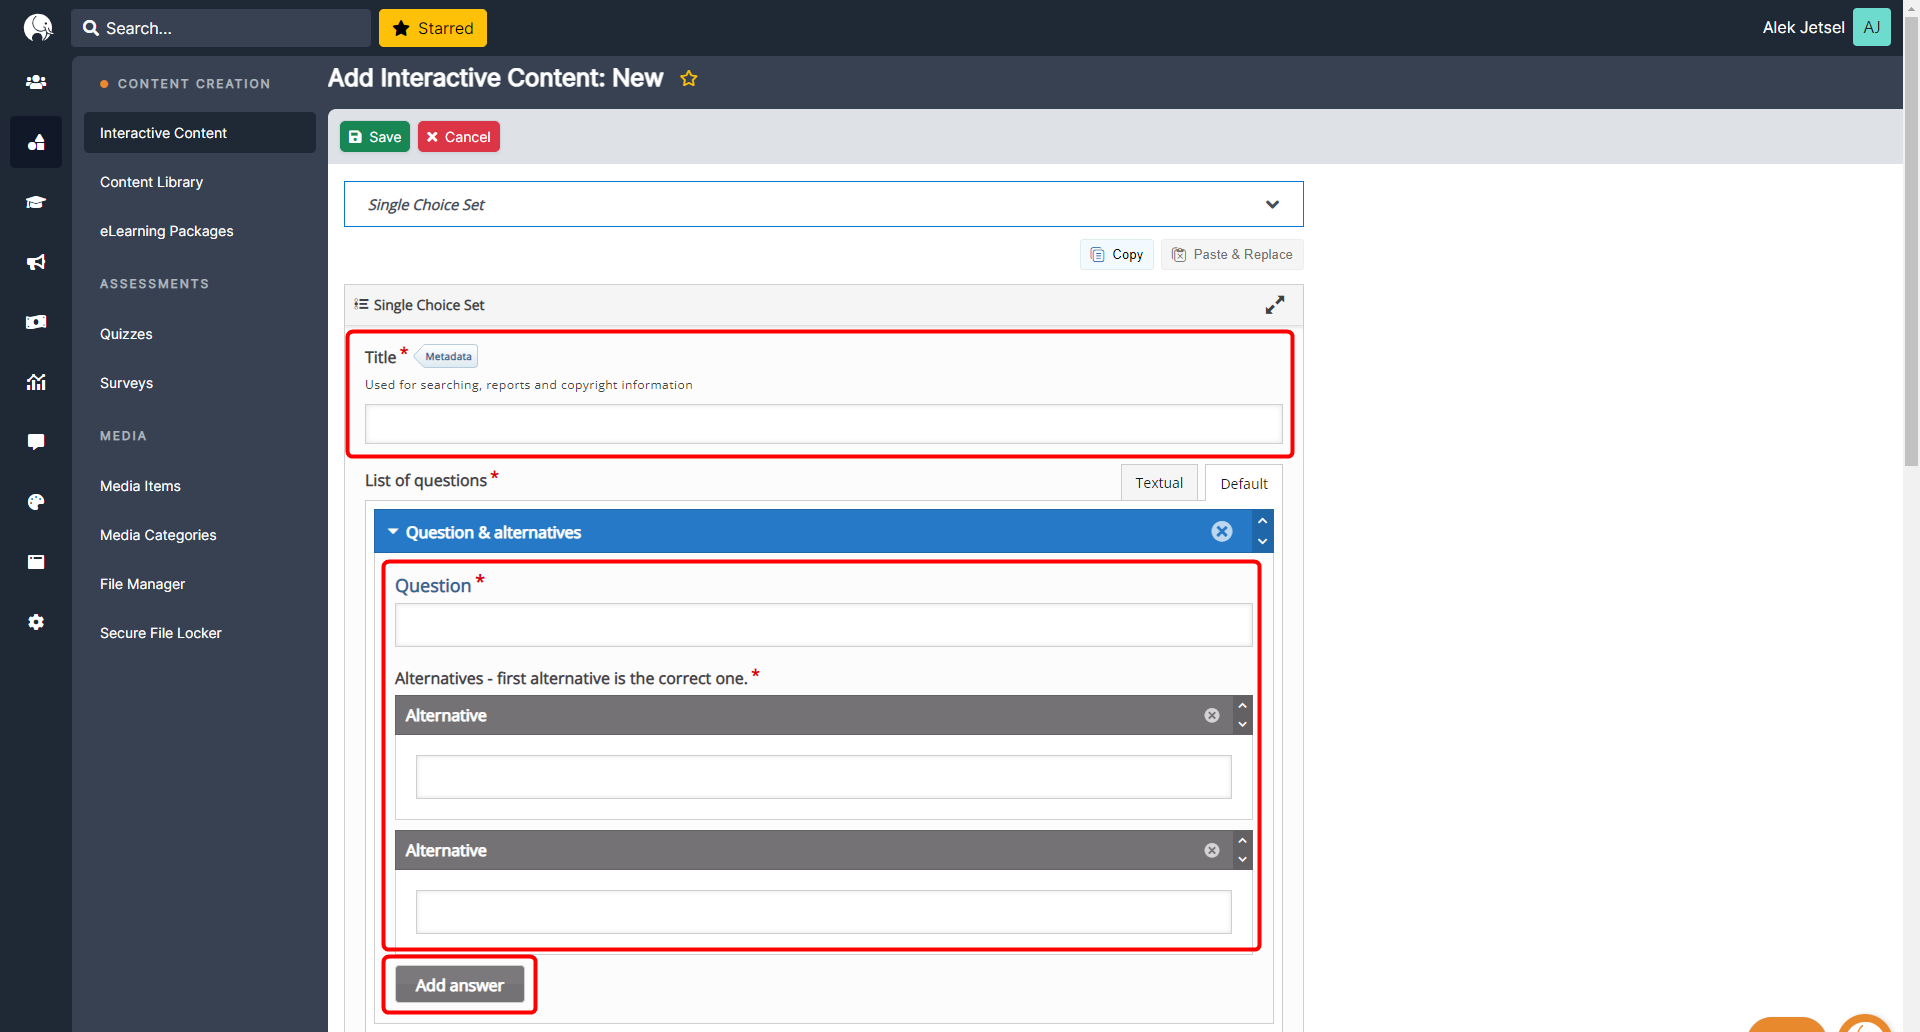Screen dimensions: 1920x1032
Task: Move the second Alternative up
Action: tap(1243, 841)
